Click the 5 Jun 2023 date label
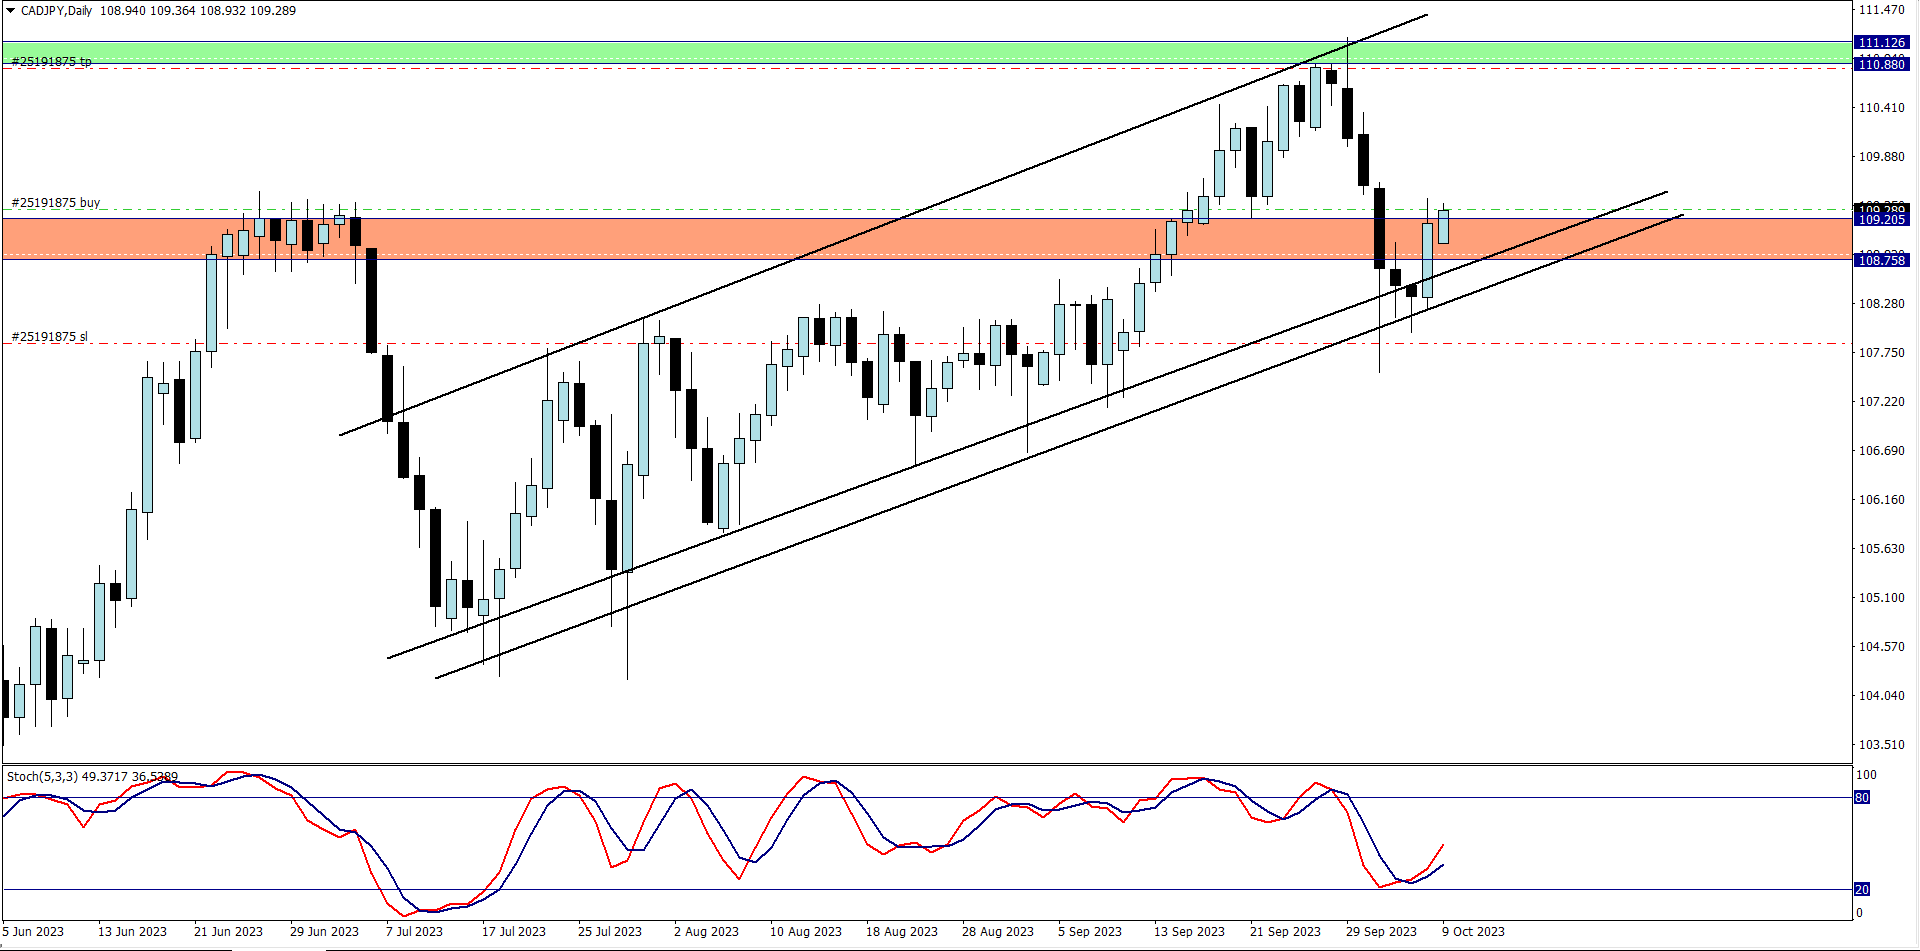This screenshot has width=1920, height=951. (33, 932)
